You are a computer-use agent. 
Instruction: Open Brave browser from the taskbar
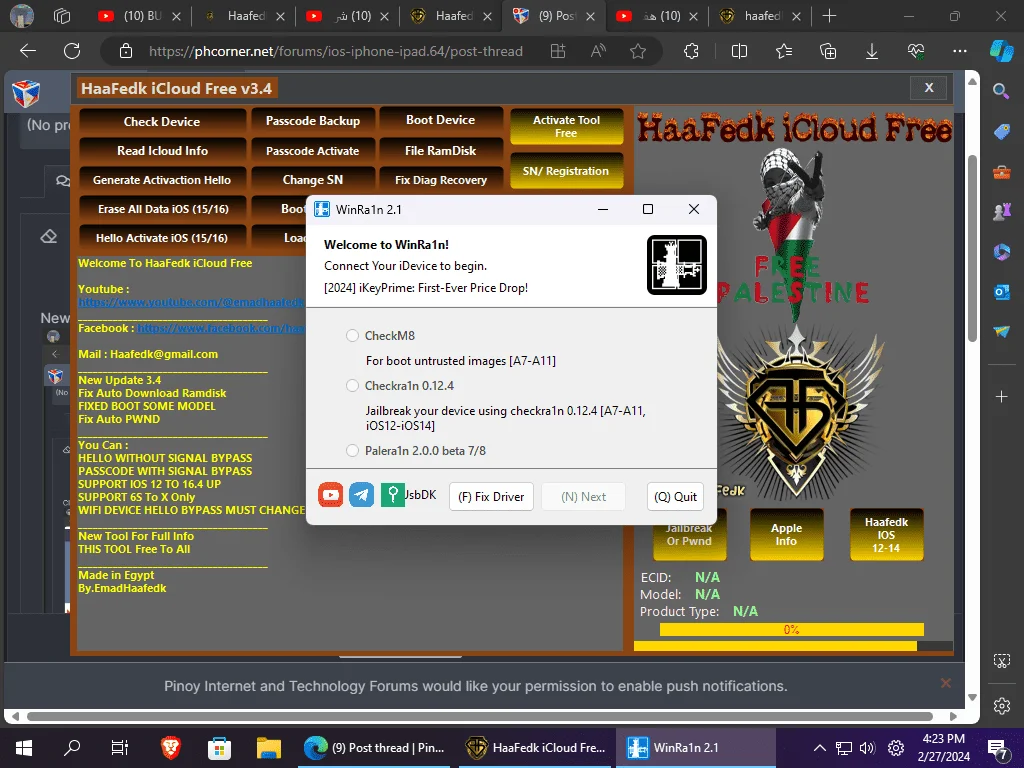click(x=170, y=748)
